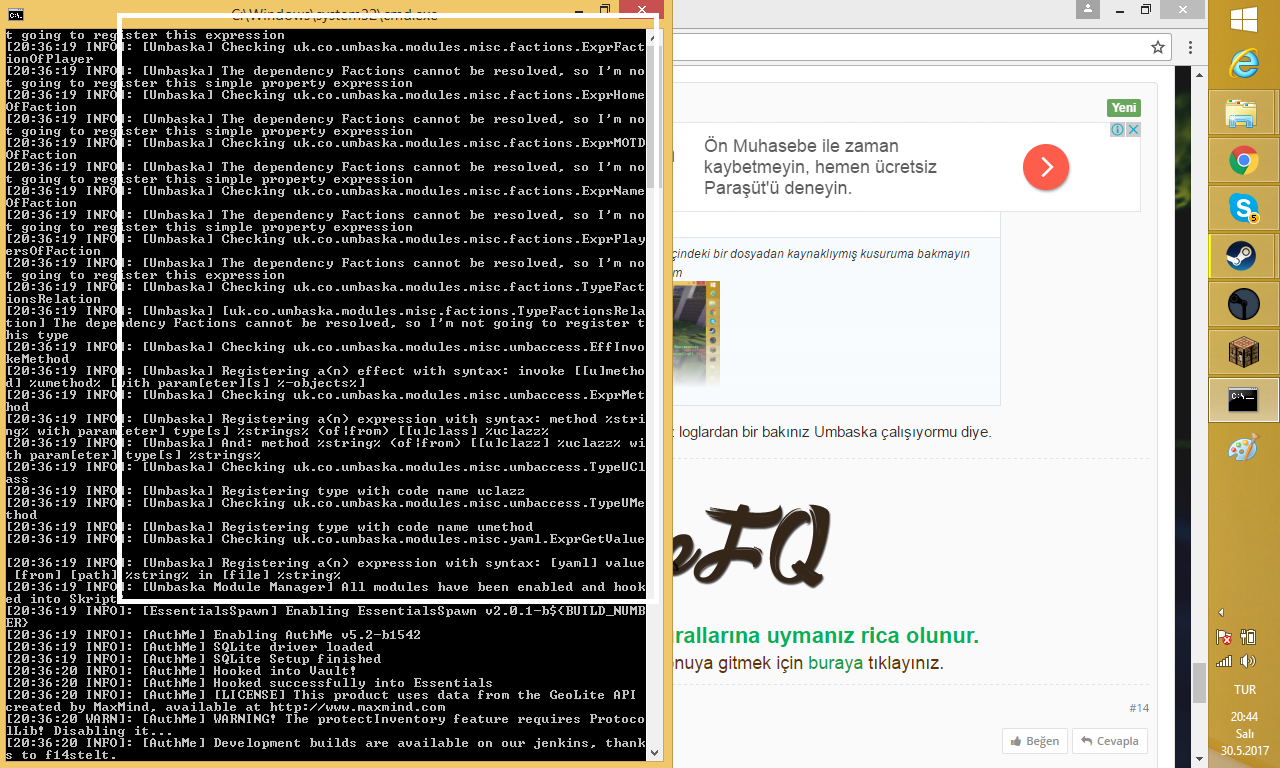Click the Chrome page scrollbar thumb
Screen dimensions: 1280x768
coord(1199,683)
